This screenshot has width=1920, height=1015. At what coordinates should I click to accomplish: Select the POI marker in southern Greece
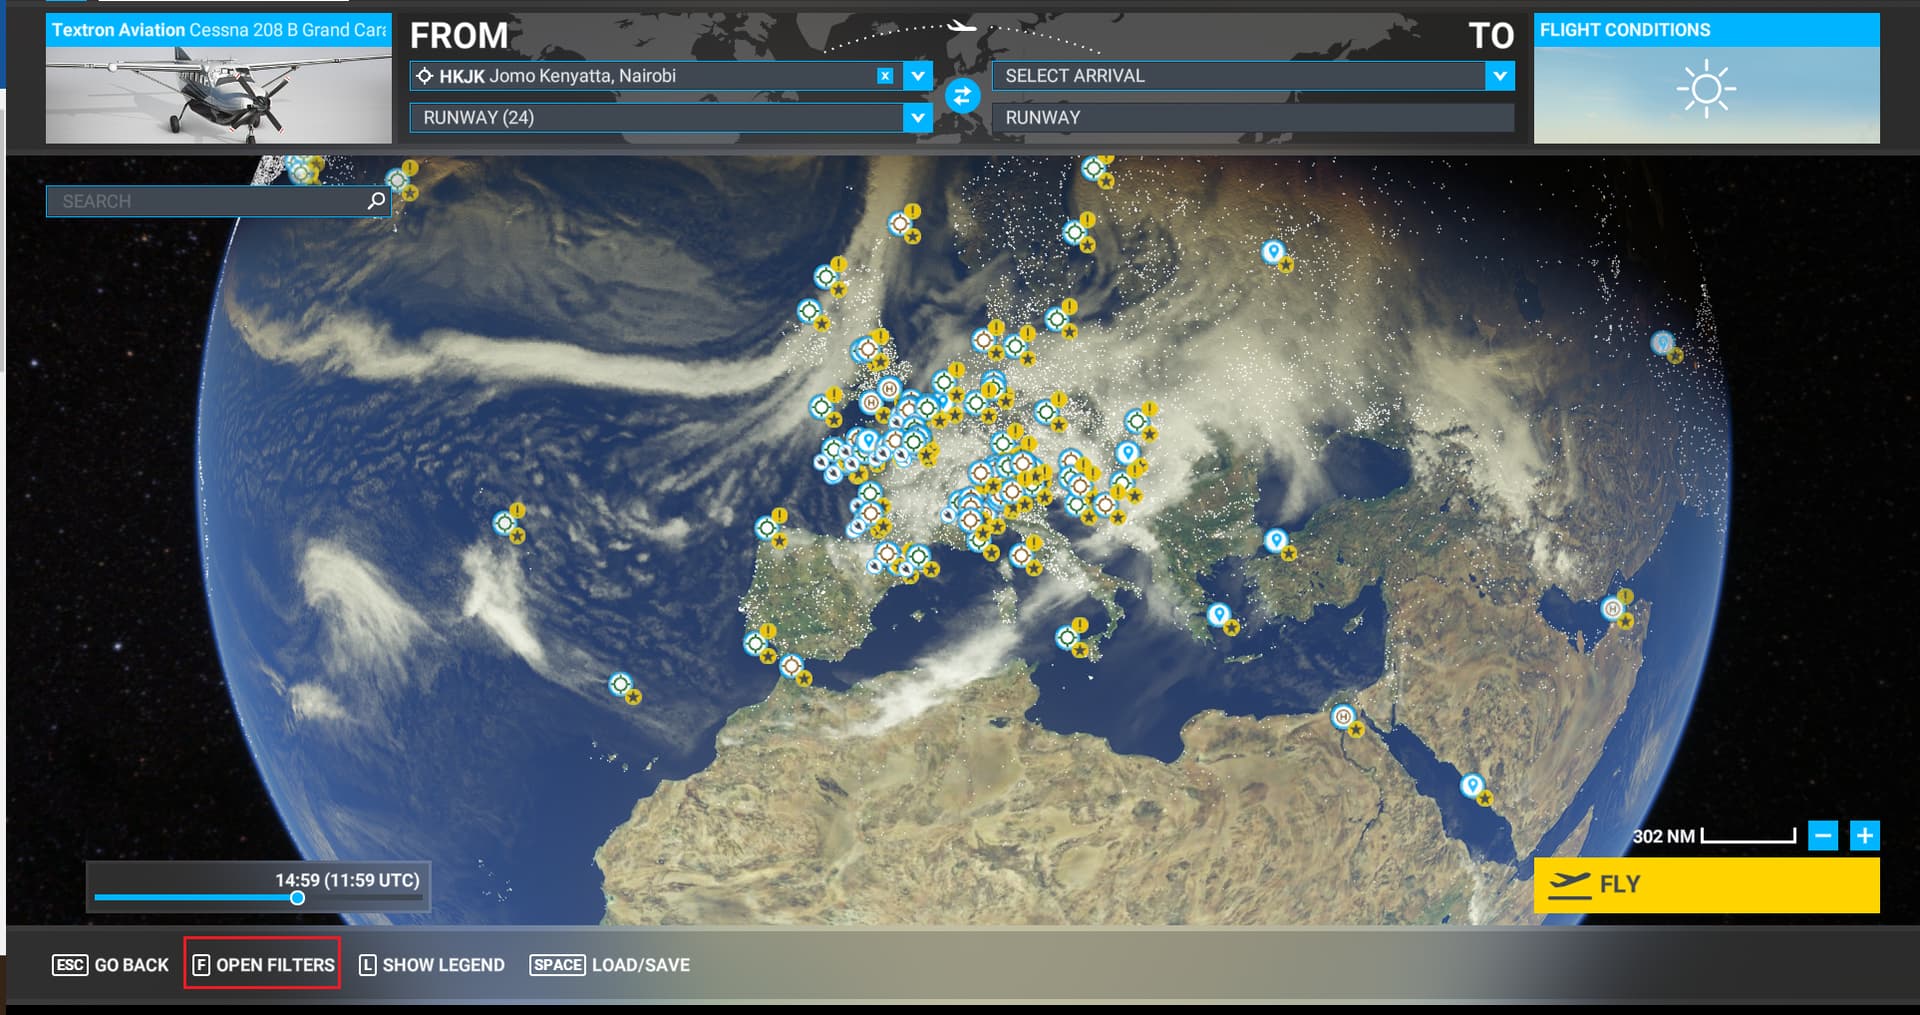click(1218, 614)
